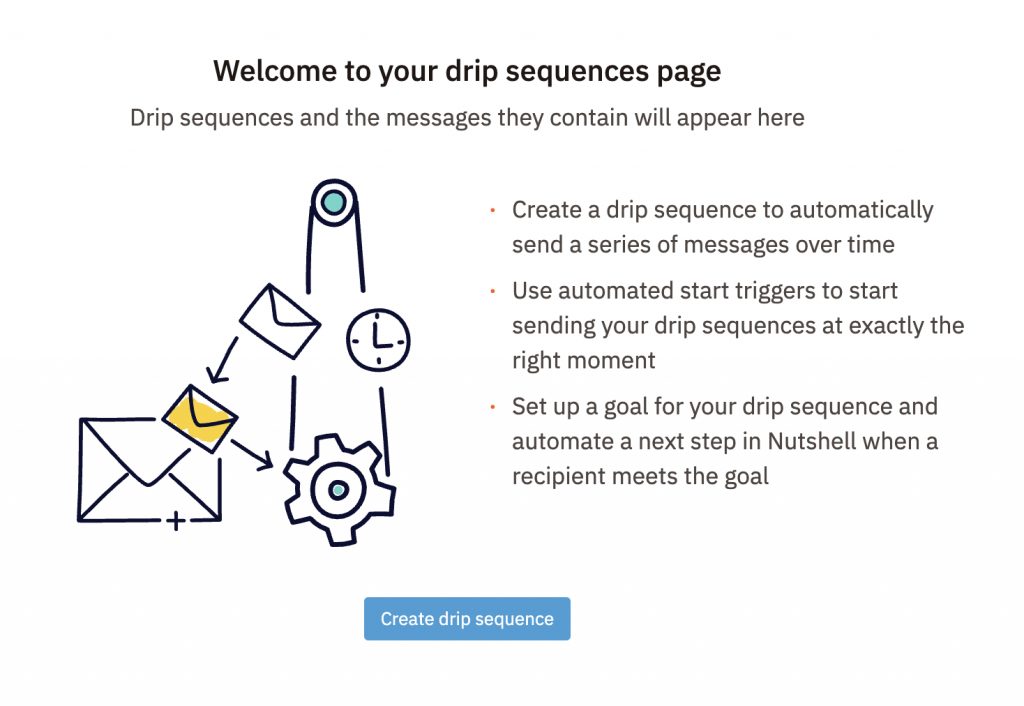Click the large envelope outline illustration
Screen dimensions: 1024x706
[149, 470]
